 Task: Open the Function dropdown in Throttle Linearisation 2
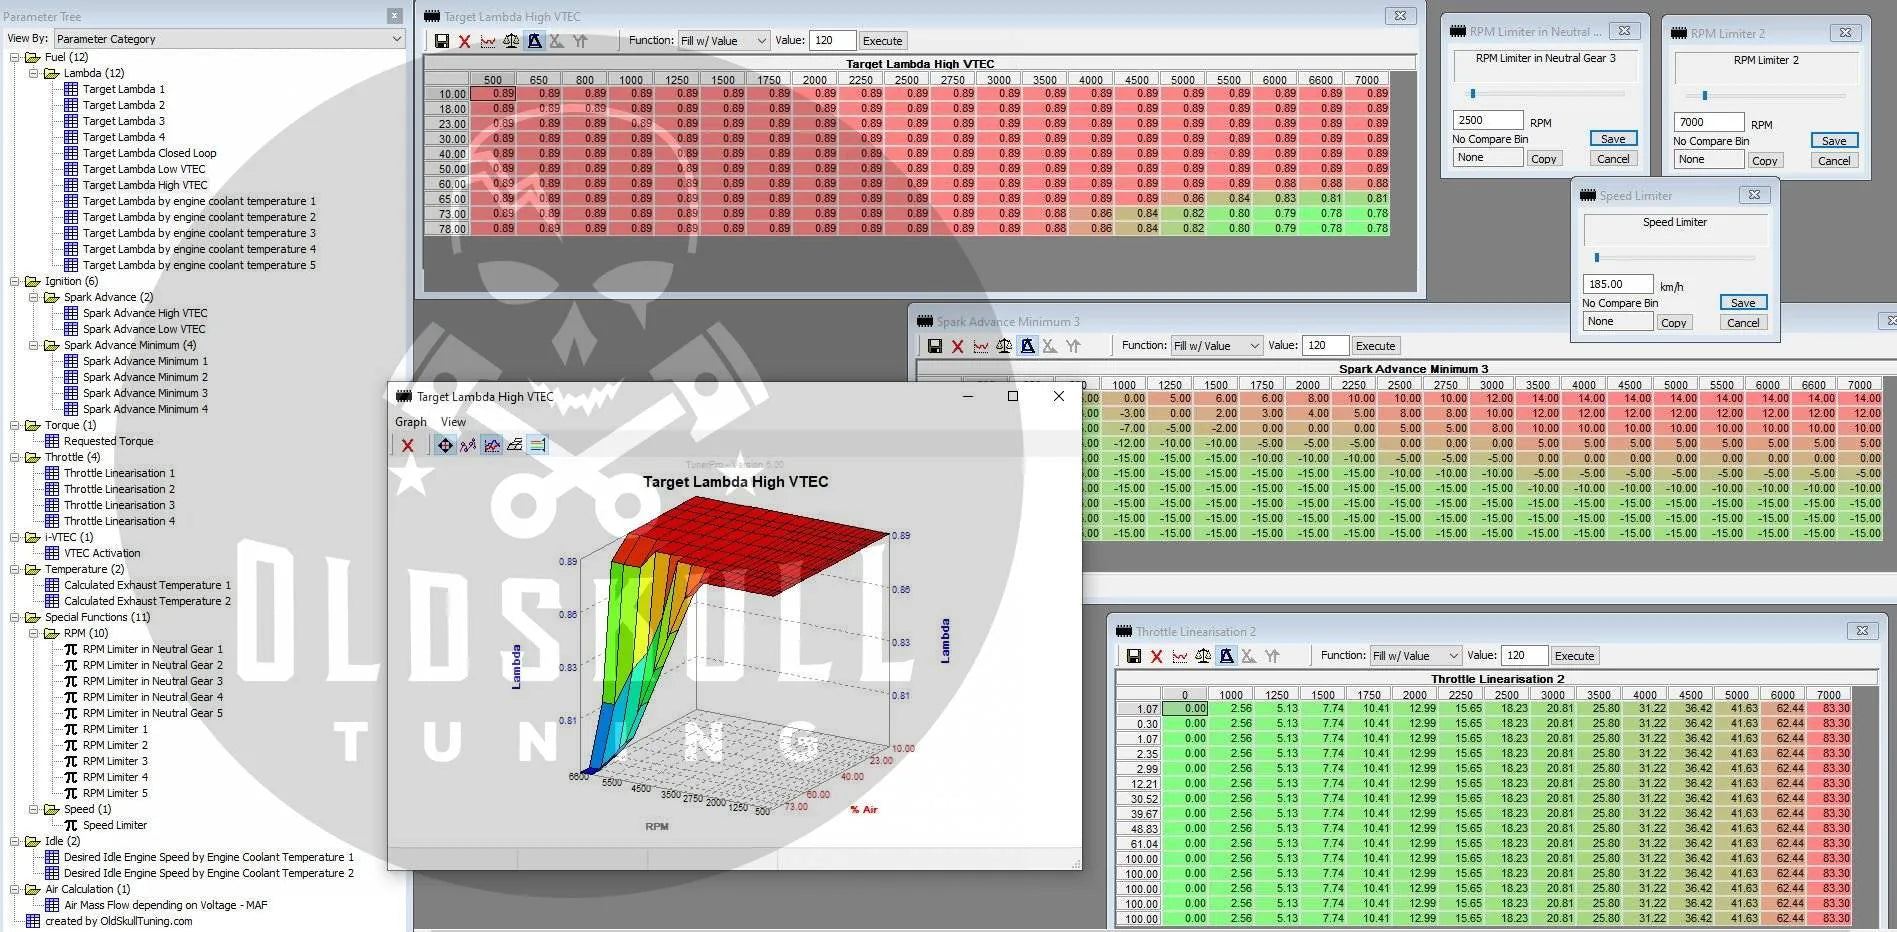(x=1415, y=656)
